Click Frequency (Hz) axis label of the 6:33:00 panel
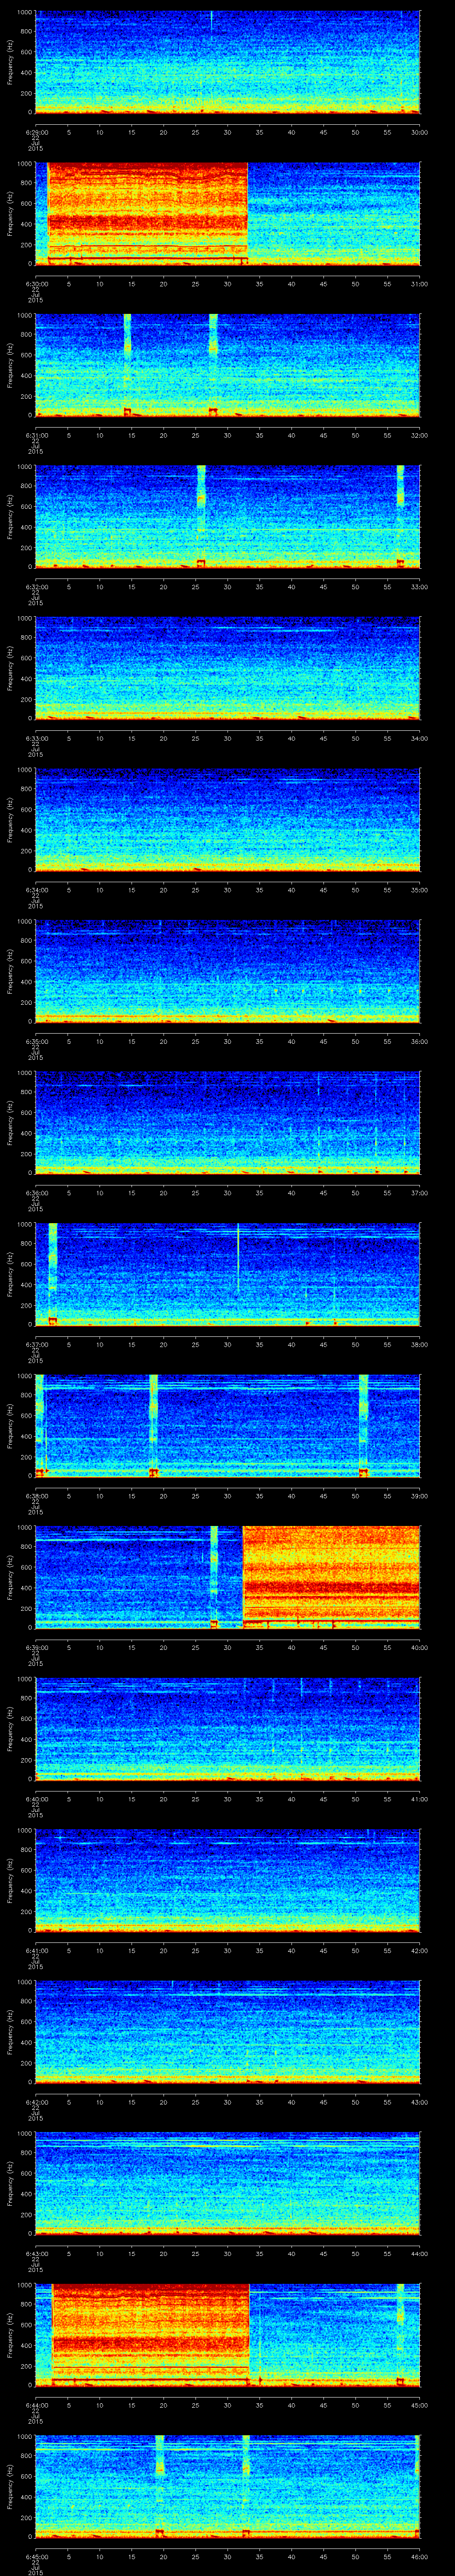The height and width of the screenshot is (2576, 455). tap(11, 668)
